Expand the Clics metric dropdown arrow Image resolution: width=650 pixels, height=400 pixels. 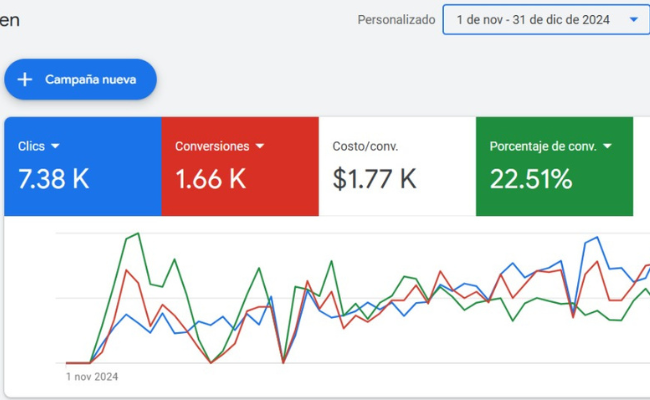pos(55,146)
